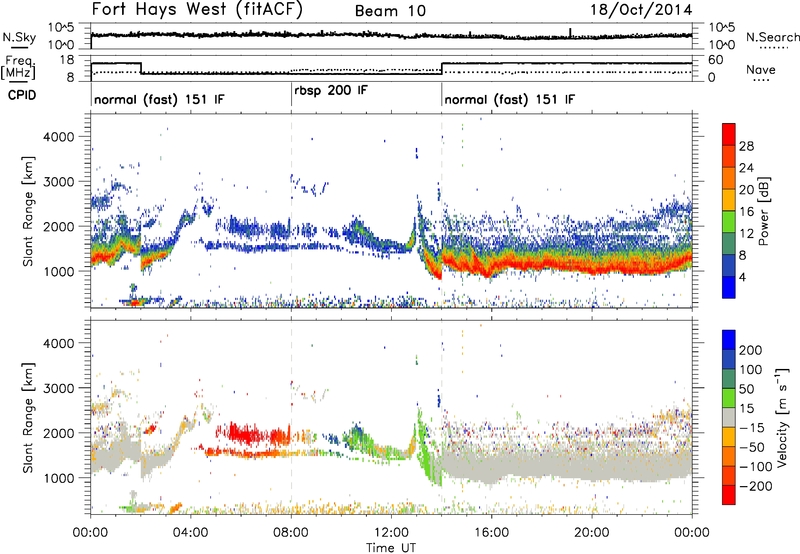The width and height of the screenshot is (800, 554).
Task: Click the Nave axis tick value '60'
Action: 715,60
